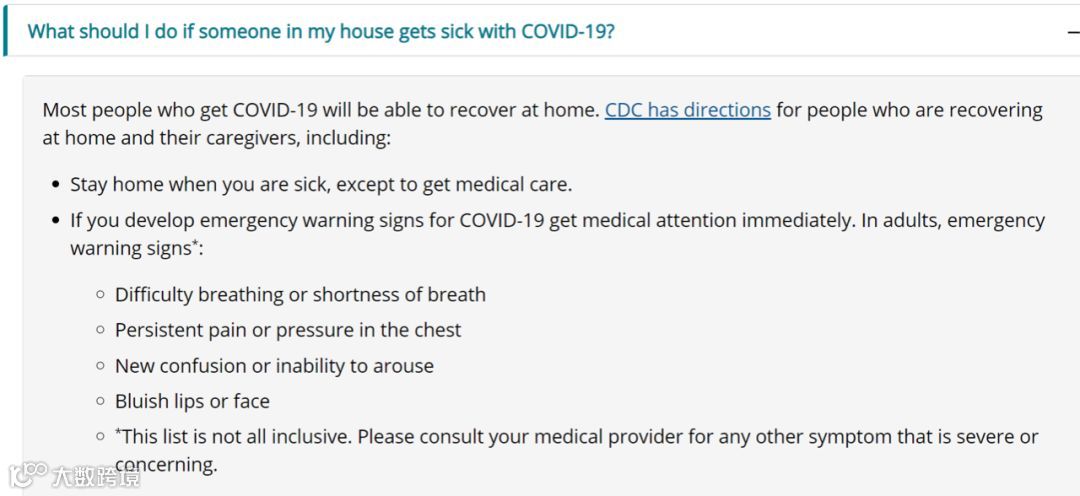Click the 'This list is not all inclusive' note
Image resolution: width=1080 pixels, height=496 pixels.
(577, 450)
